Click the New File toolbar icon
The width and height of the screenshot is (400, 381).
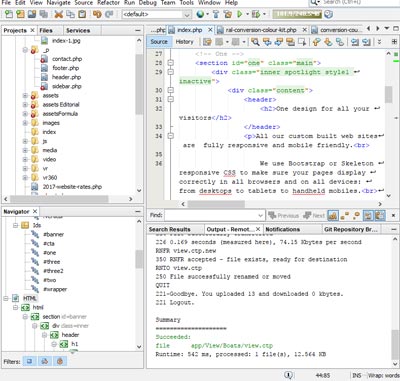[9, 14]
